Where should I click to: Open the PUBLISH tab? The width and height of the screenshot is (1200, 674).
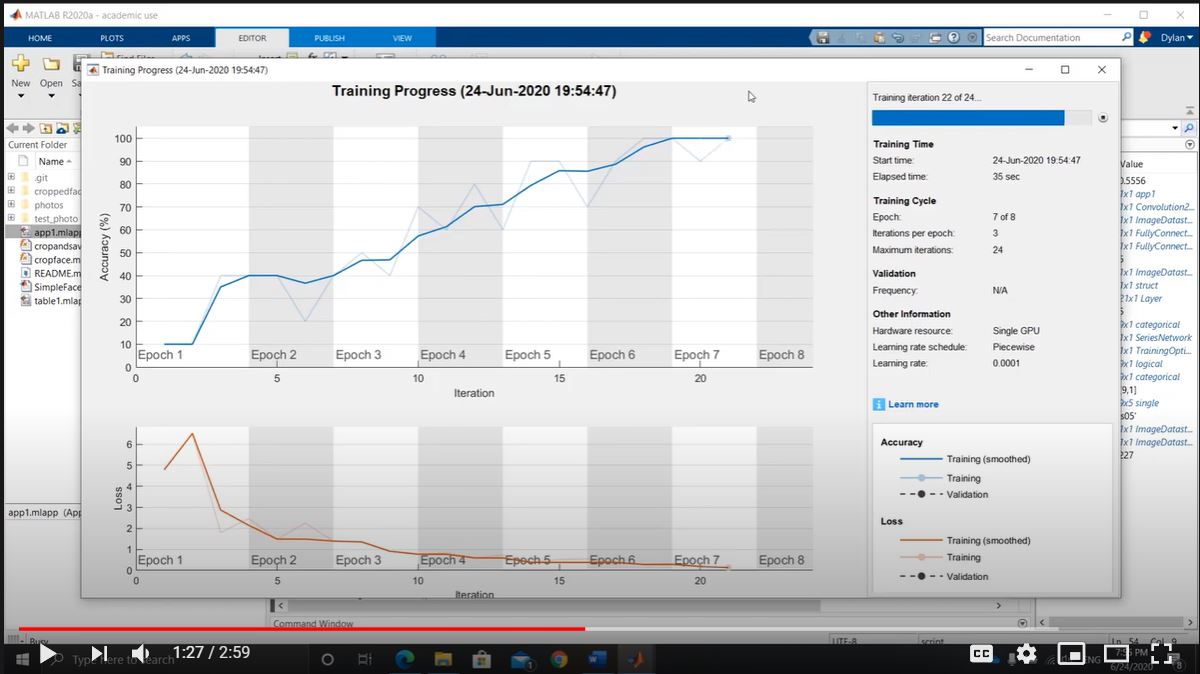(x=329, y=38)
